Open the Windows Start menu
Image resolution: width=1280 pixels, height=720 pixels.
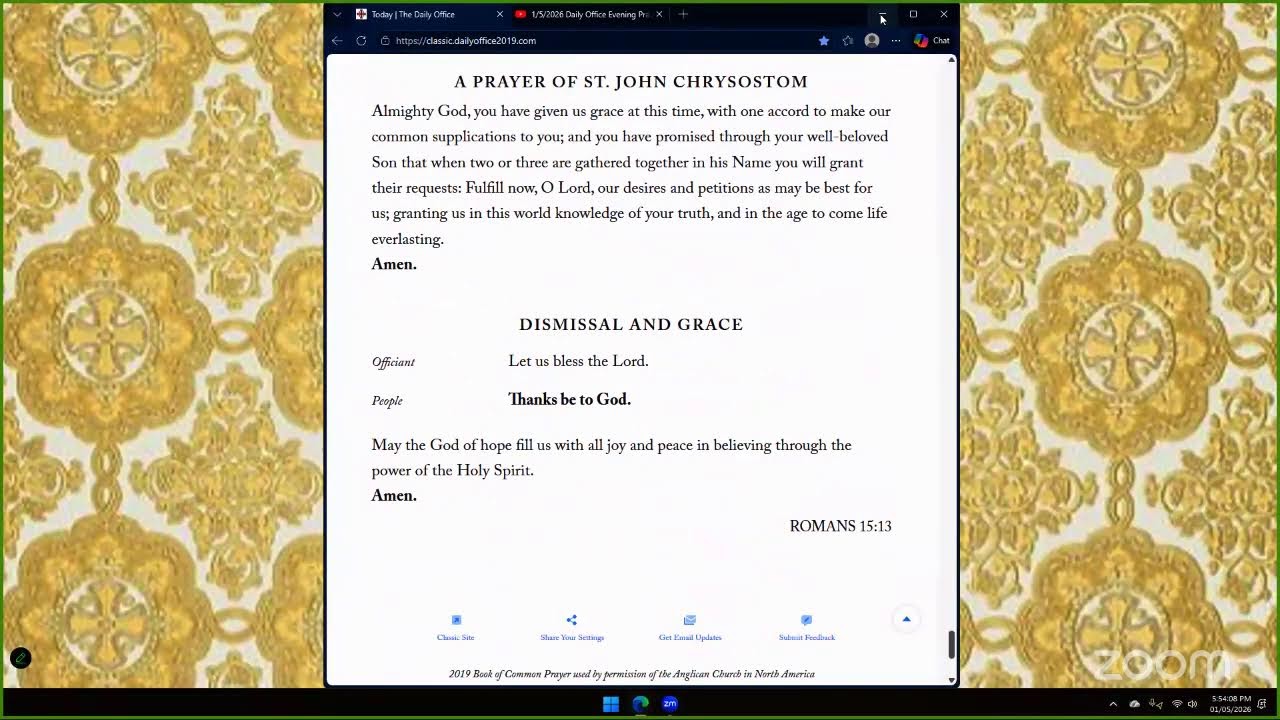pyautogui.click(x=610, y=703)
